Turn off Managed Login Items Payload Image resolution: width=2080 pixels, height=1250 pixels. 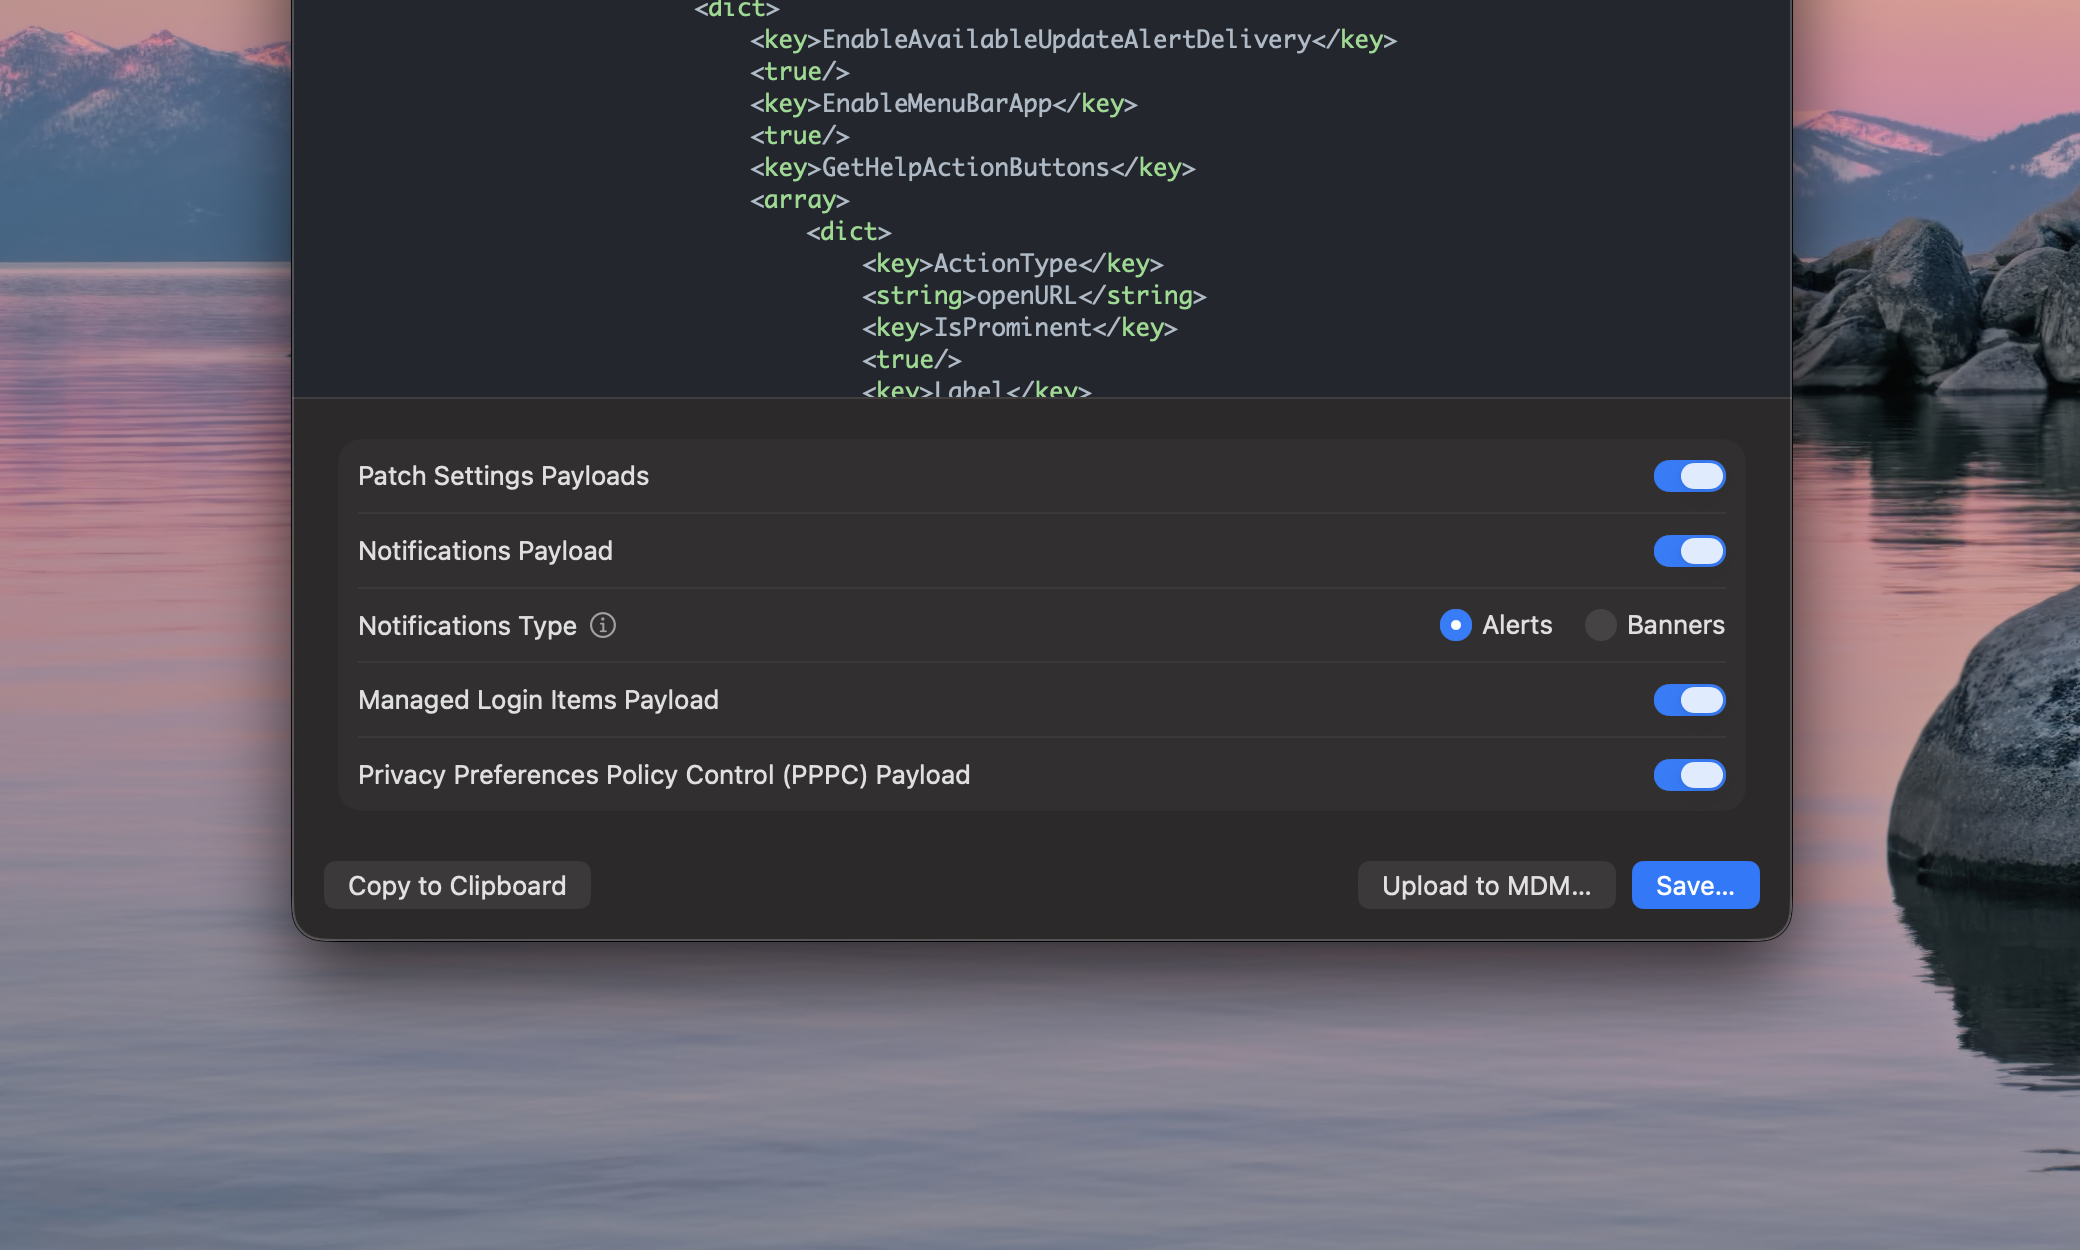[x=1689, y=700]
